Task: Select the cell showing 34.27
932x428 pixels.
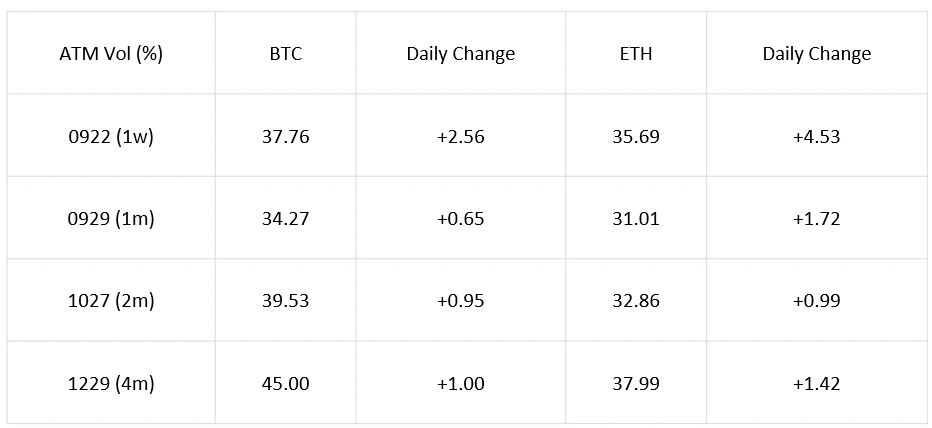Action: (x=285, y=218)
